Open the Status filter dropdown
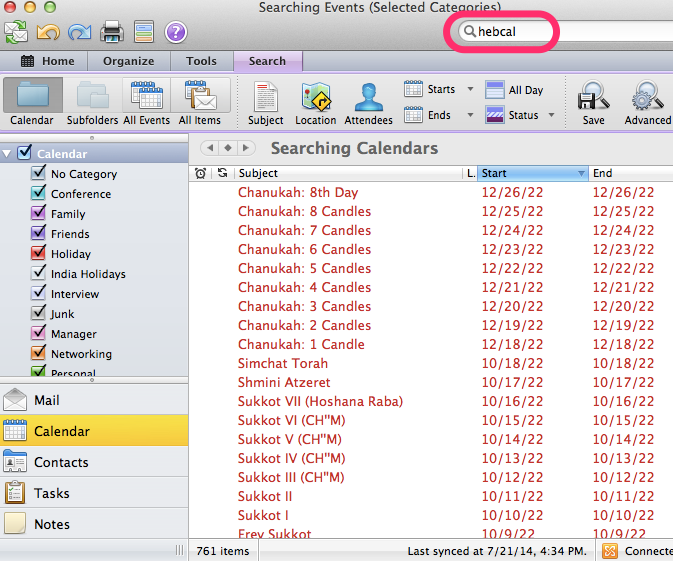 pyautogui.click(x=552, y=115)
